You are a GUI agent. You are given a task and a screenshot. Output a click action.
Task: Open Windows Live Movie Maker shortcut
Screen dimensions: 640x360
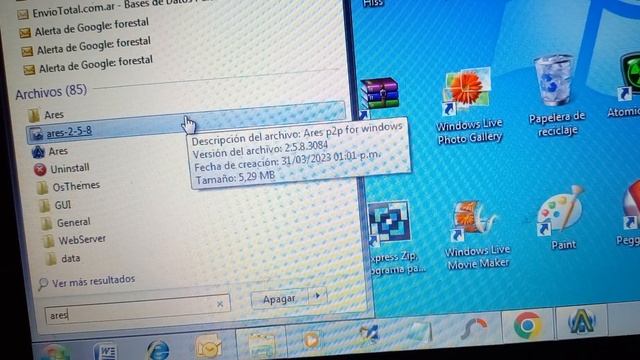coord(476,236)
